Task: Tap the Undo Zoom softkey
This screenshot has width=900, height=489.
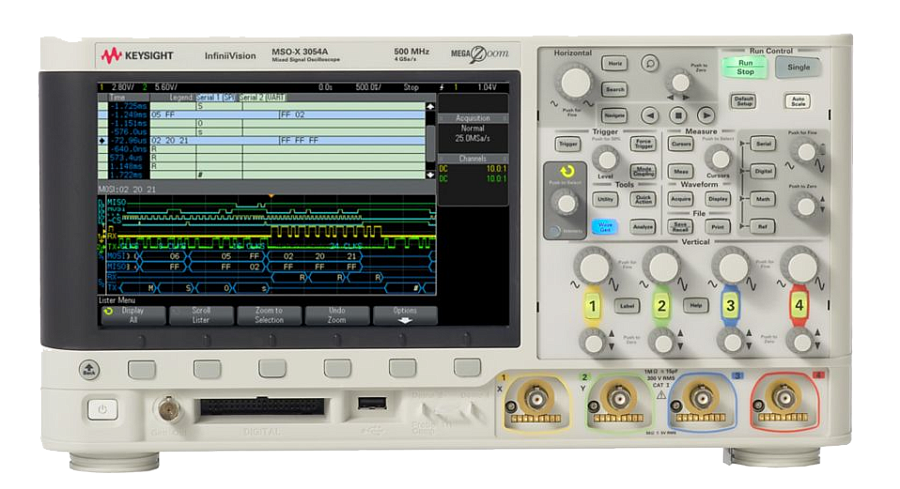Action: [337, 315]
